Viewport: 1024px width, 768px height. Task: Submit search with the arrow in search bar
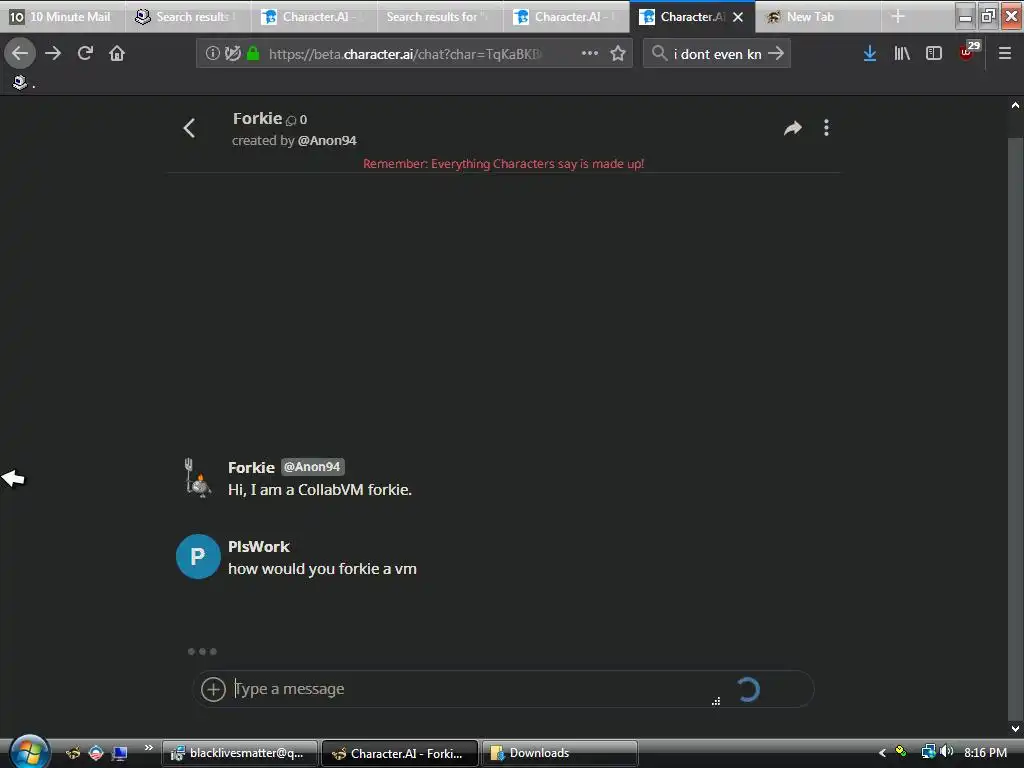click(x=776, y=54)
